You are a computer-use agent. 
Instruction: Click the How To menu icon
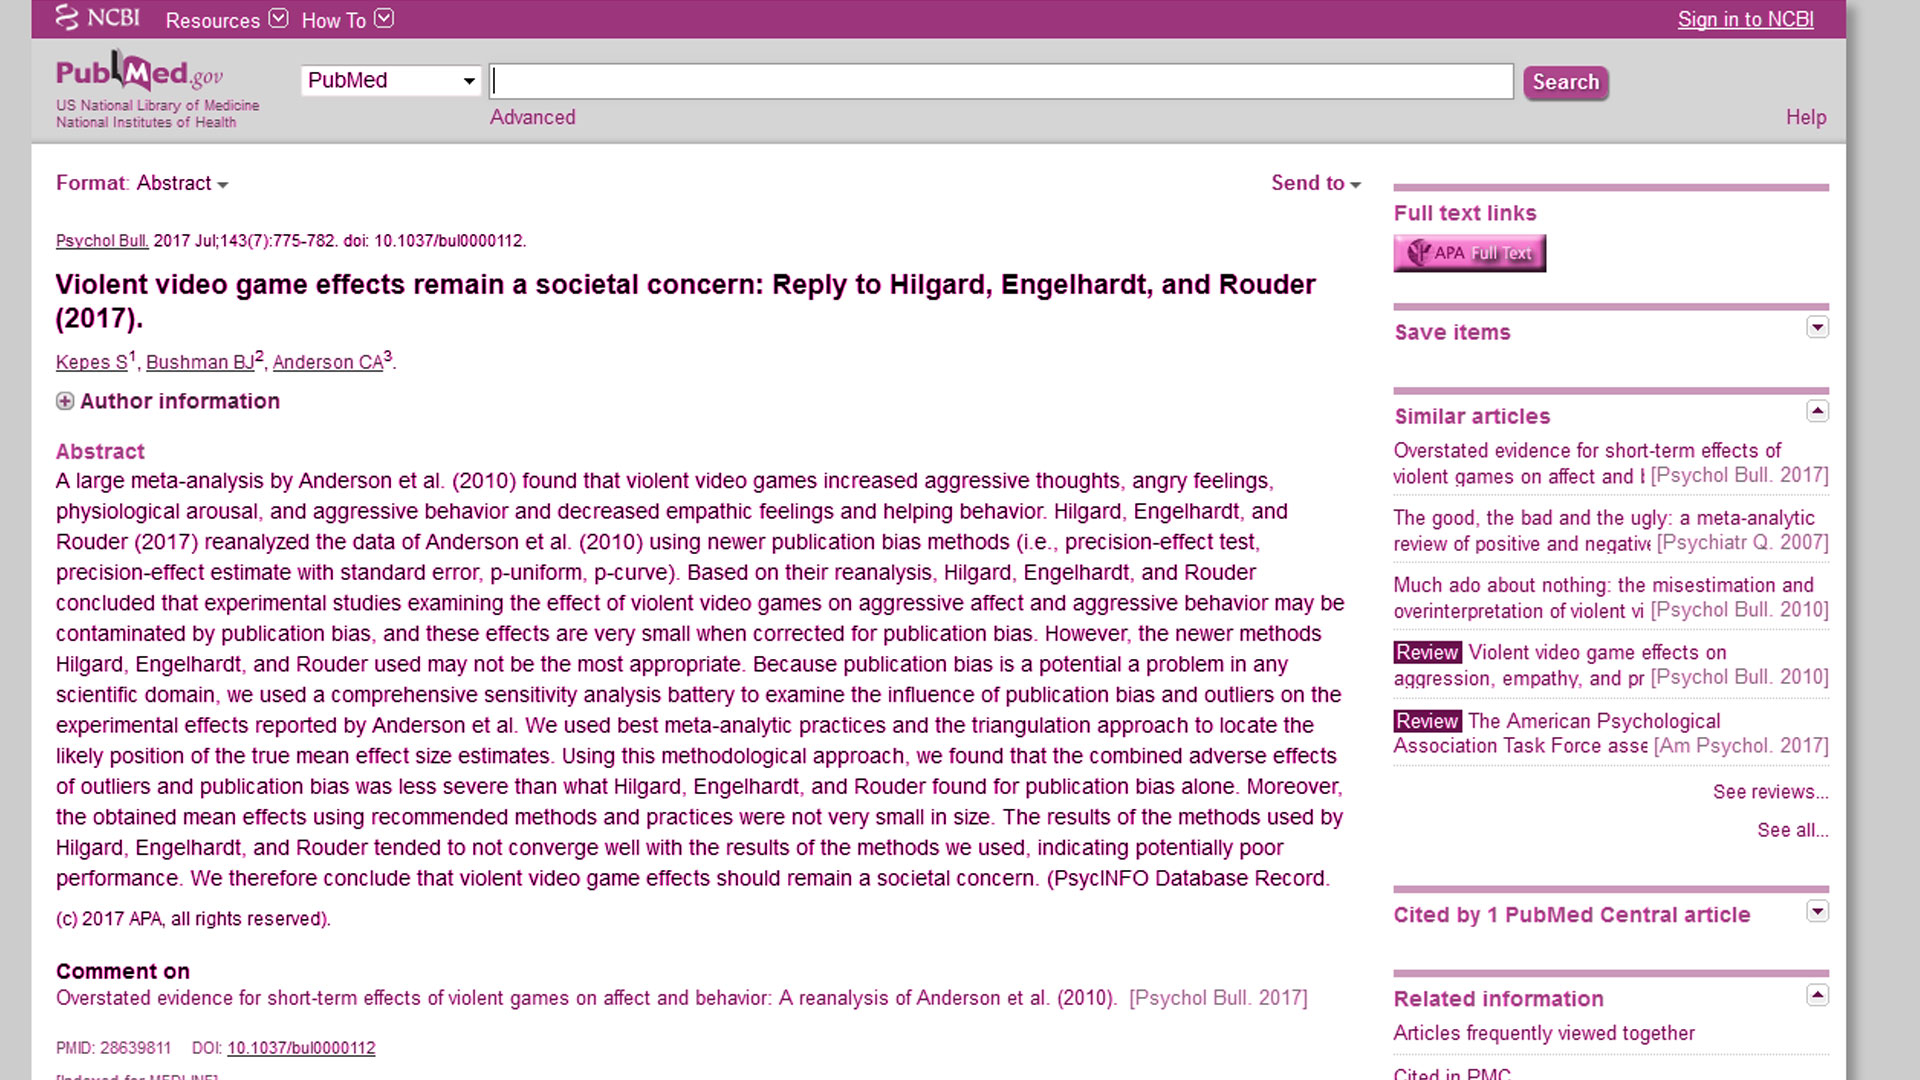coord(385,17)
